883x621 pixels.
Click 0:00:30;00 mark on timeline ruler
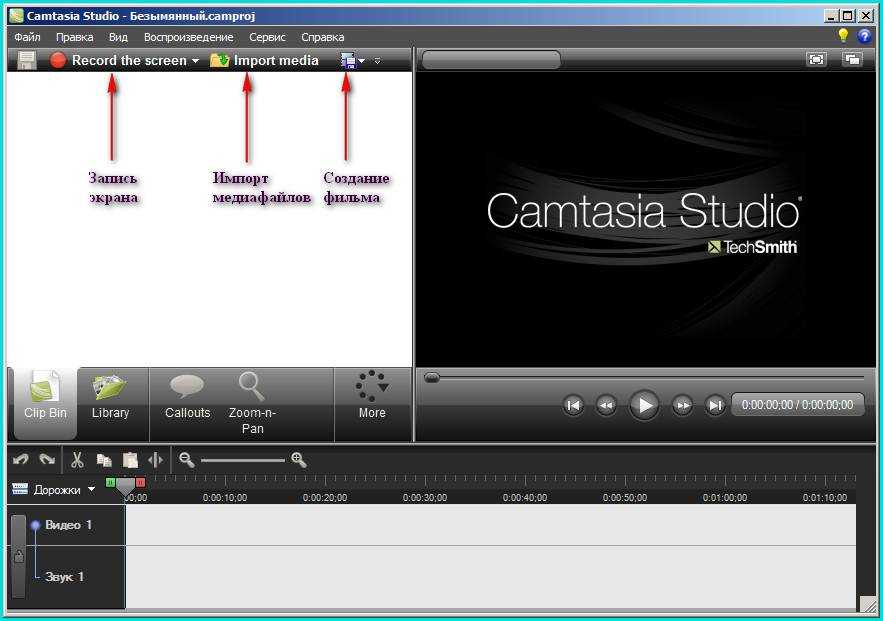click(425, 498)
